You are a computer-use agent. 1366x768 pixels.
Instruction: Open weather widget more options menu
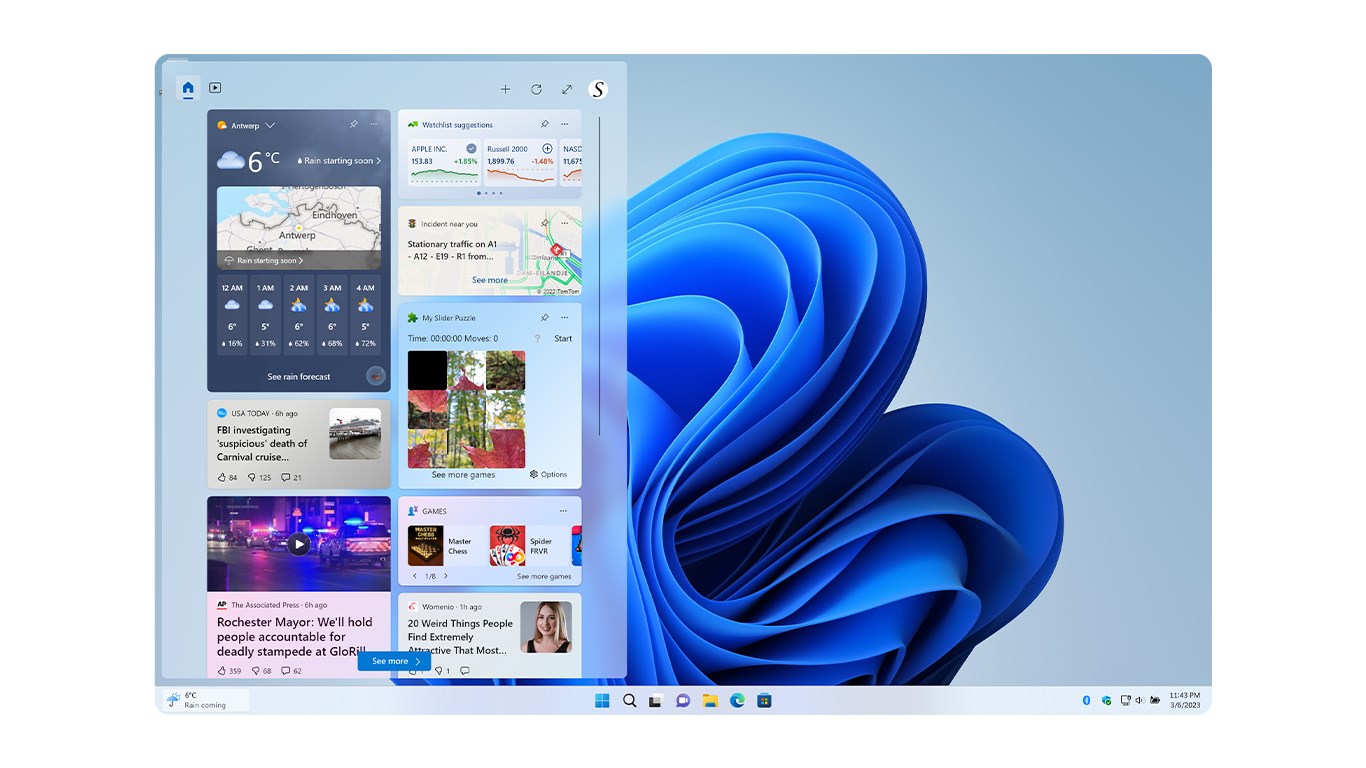click(373, 125)
